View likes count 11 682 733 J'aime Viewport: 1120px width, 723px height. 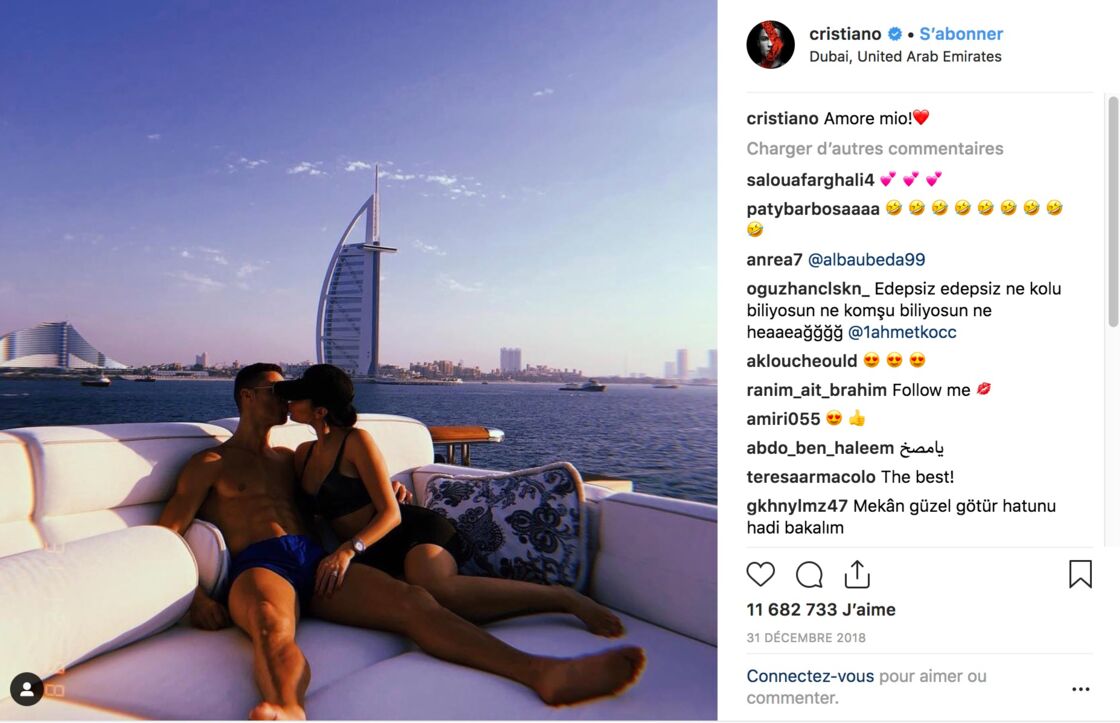(821, 609)
